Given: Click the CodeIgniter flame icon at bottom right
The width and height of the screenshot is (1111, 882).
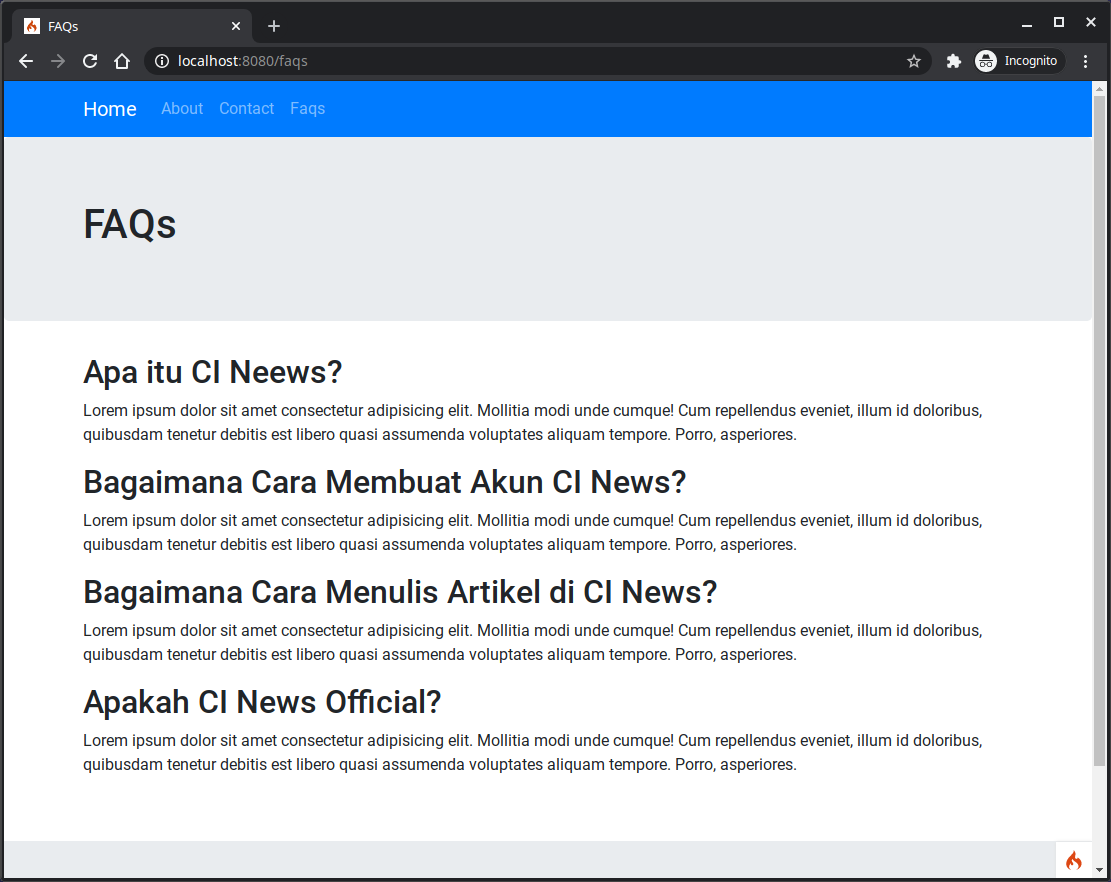Looking at the screenshot, I should pos(1073,860).
